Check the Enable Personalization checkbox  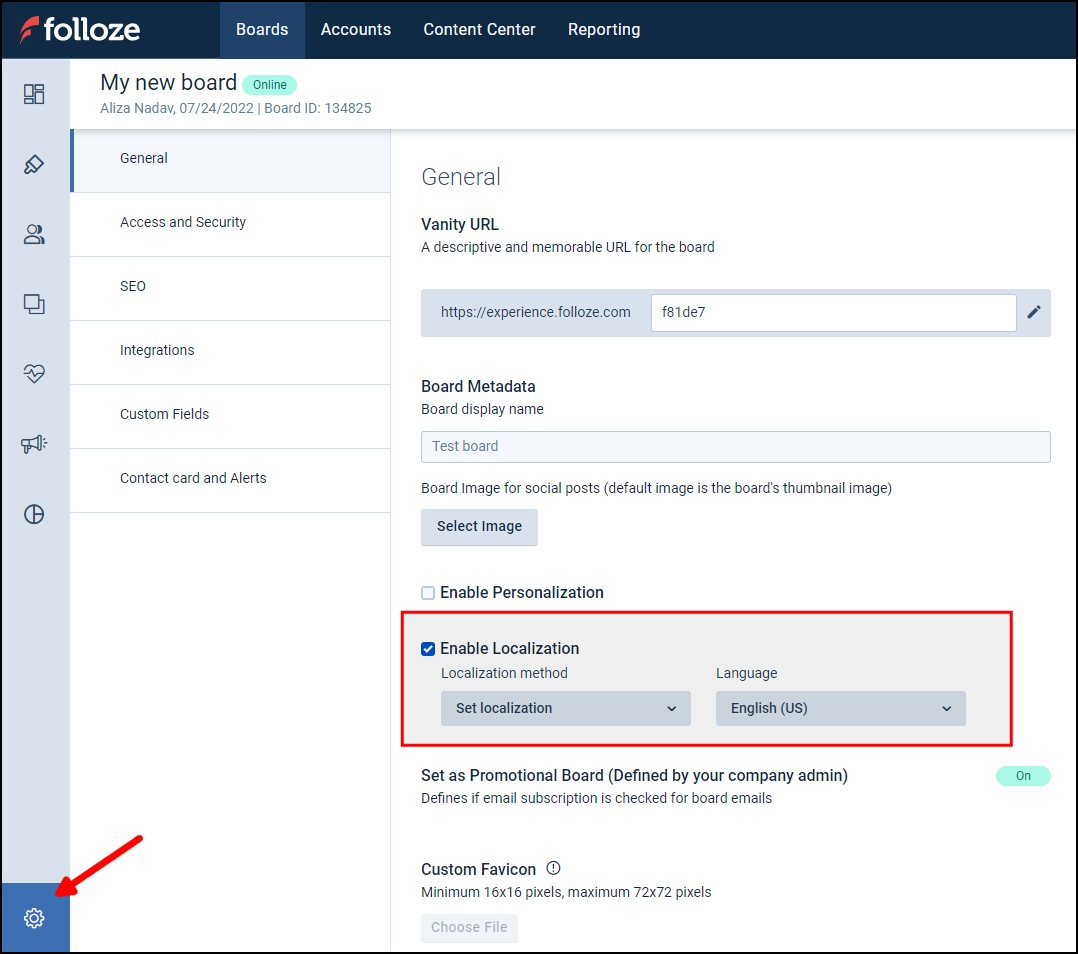pos(428,593)
